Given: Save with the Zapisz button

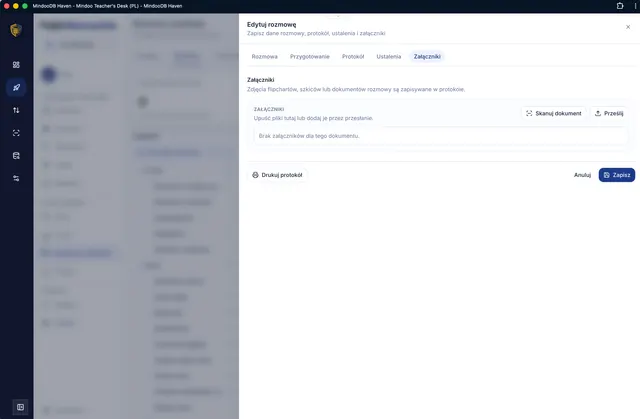Looking at the screenshot, I should coord(616,175).
